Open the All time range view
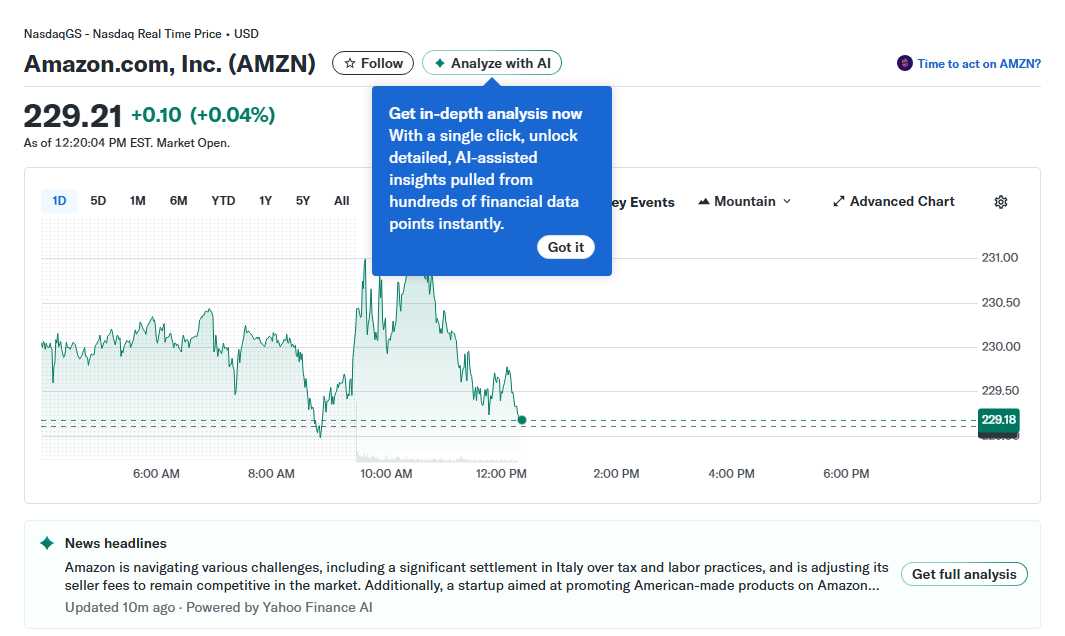The width and height of the screenshot is (1065, 636). tap(341, 200)
